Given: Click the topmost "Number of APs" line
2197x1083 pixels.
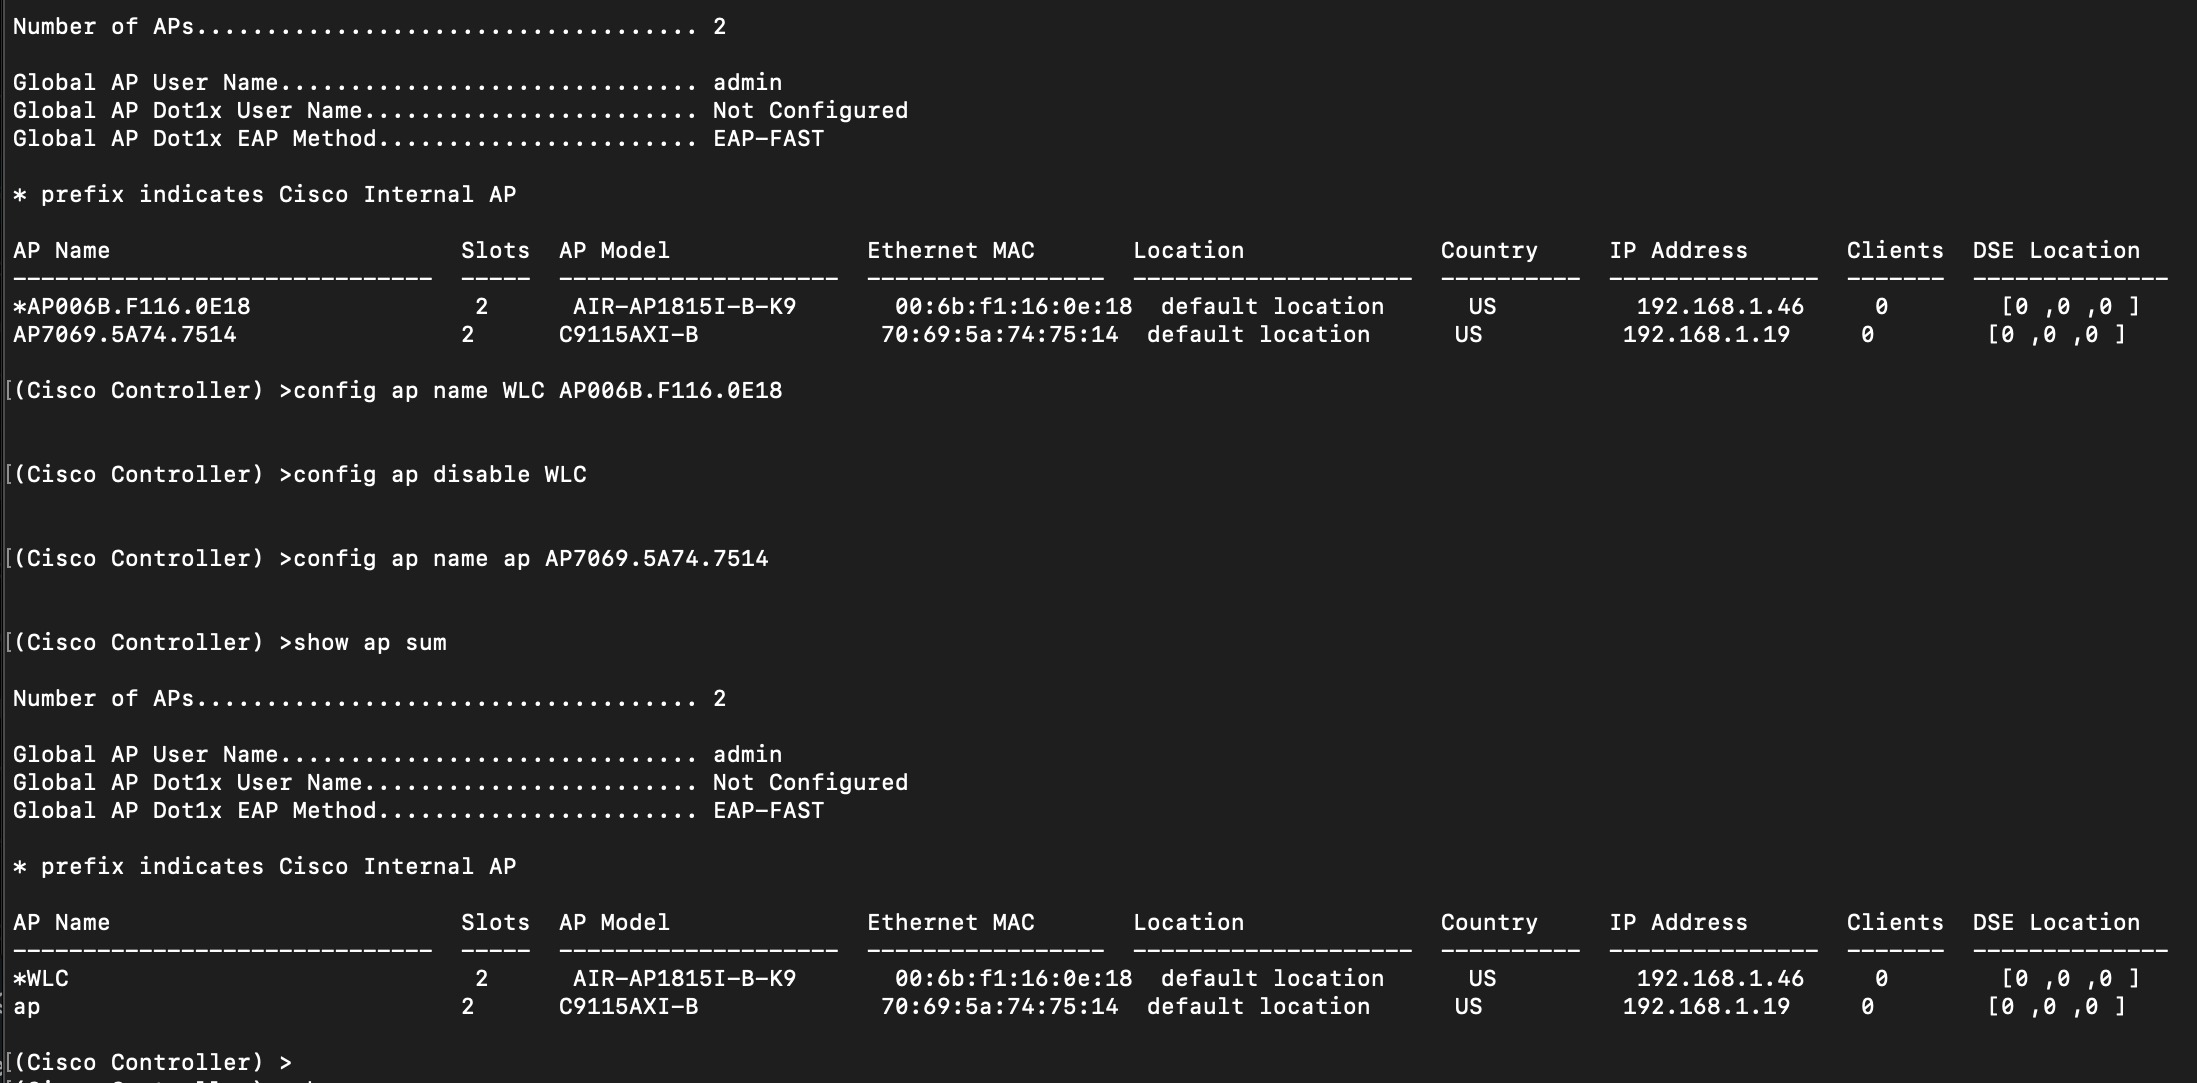Looking at the screenshot, I should (x=369, y=27).
